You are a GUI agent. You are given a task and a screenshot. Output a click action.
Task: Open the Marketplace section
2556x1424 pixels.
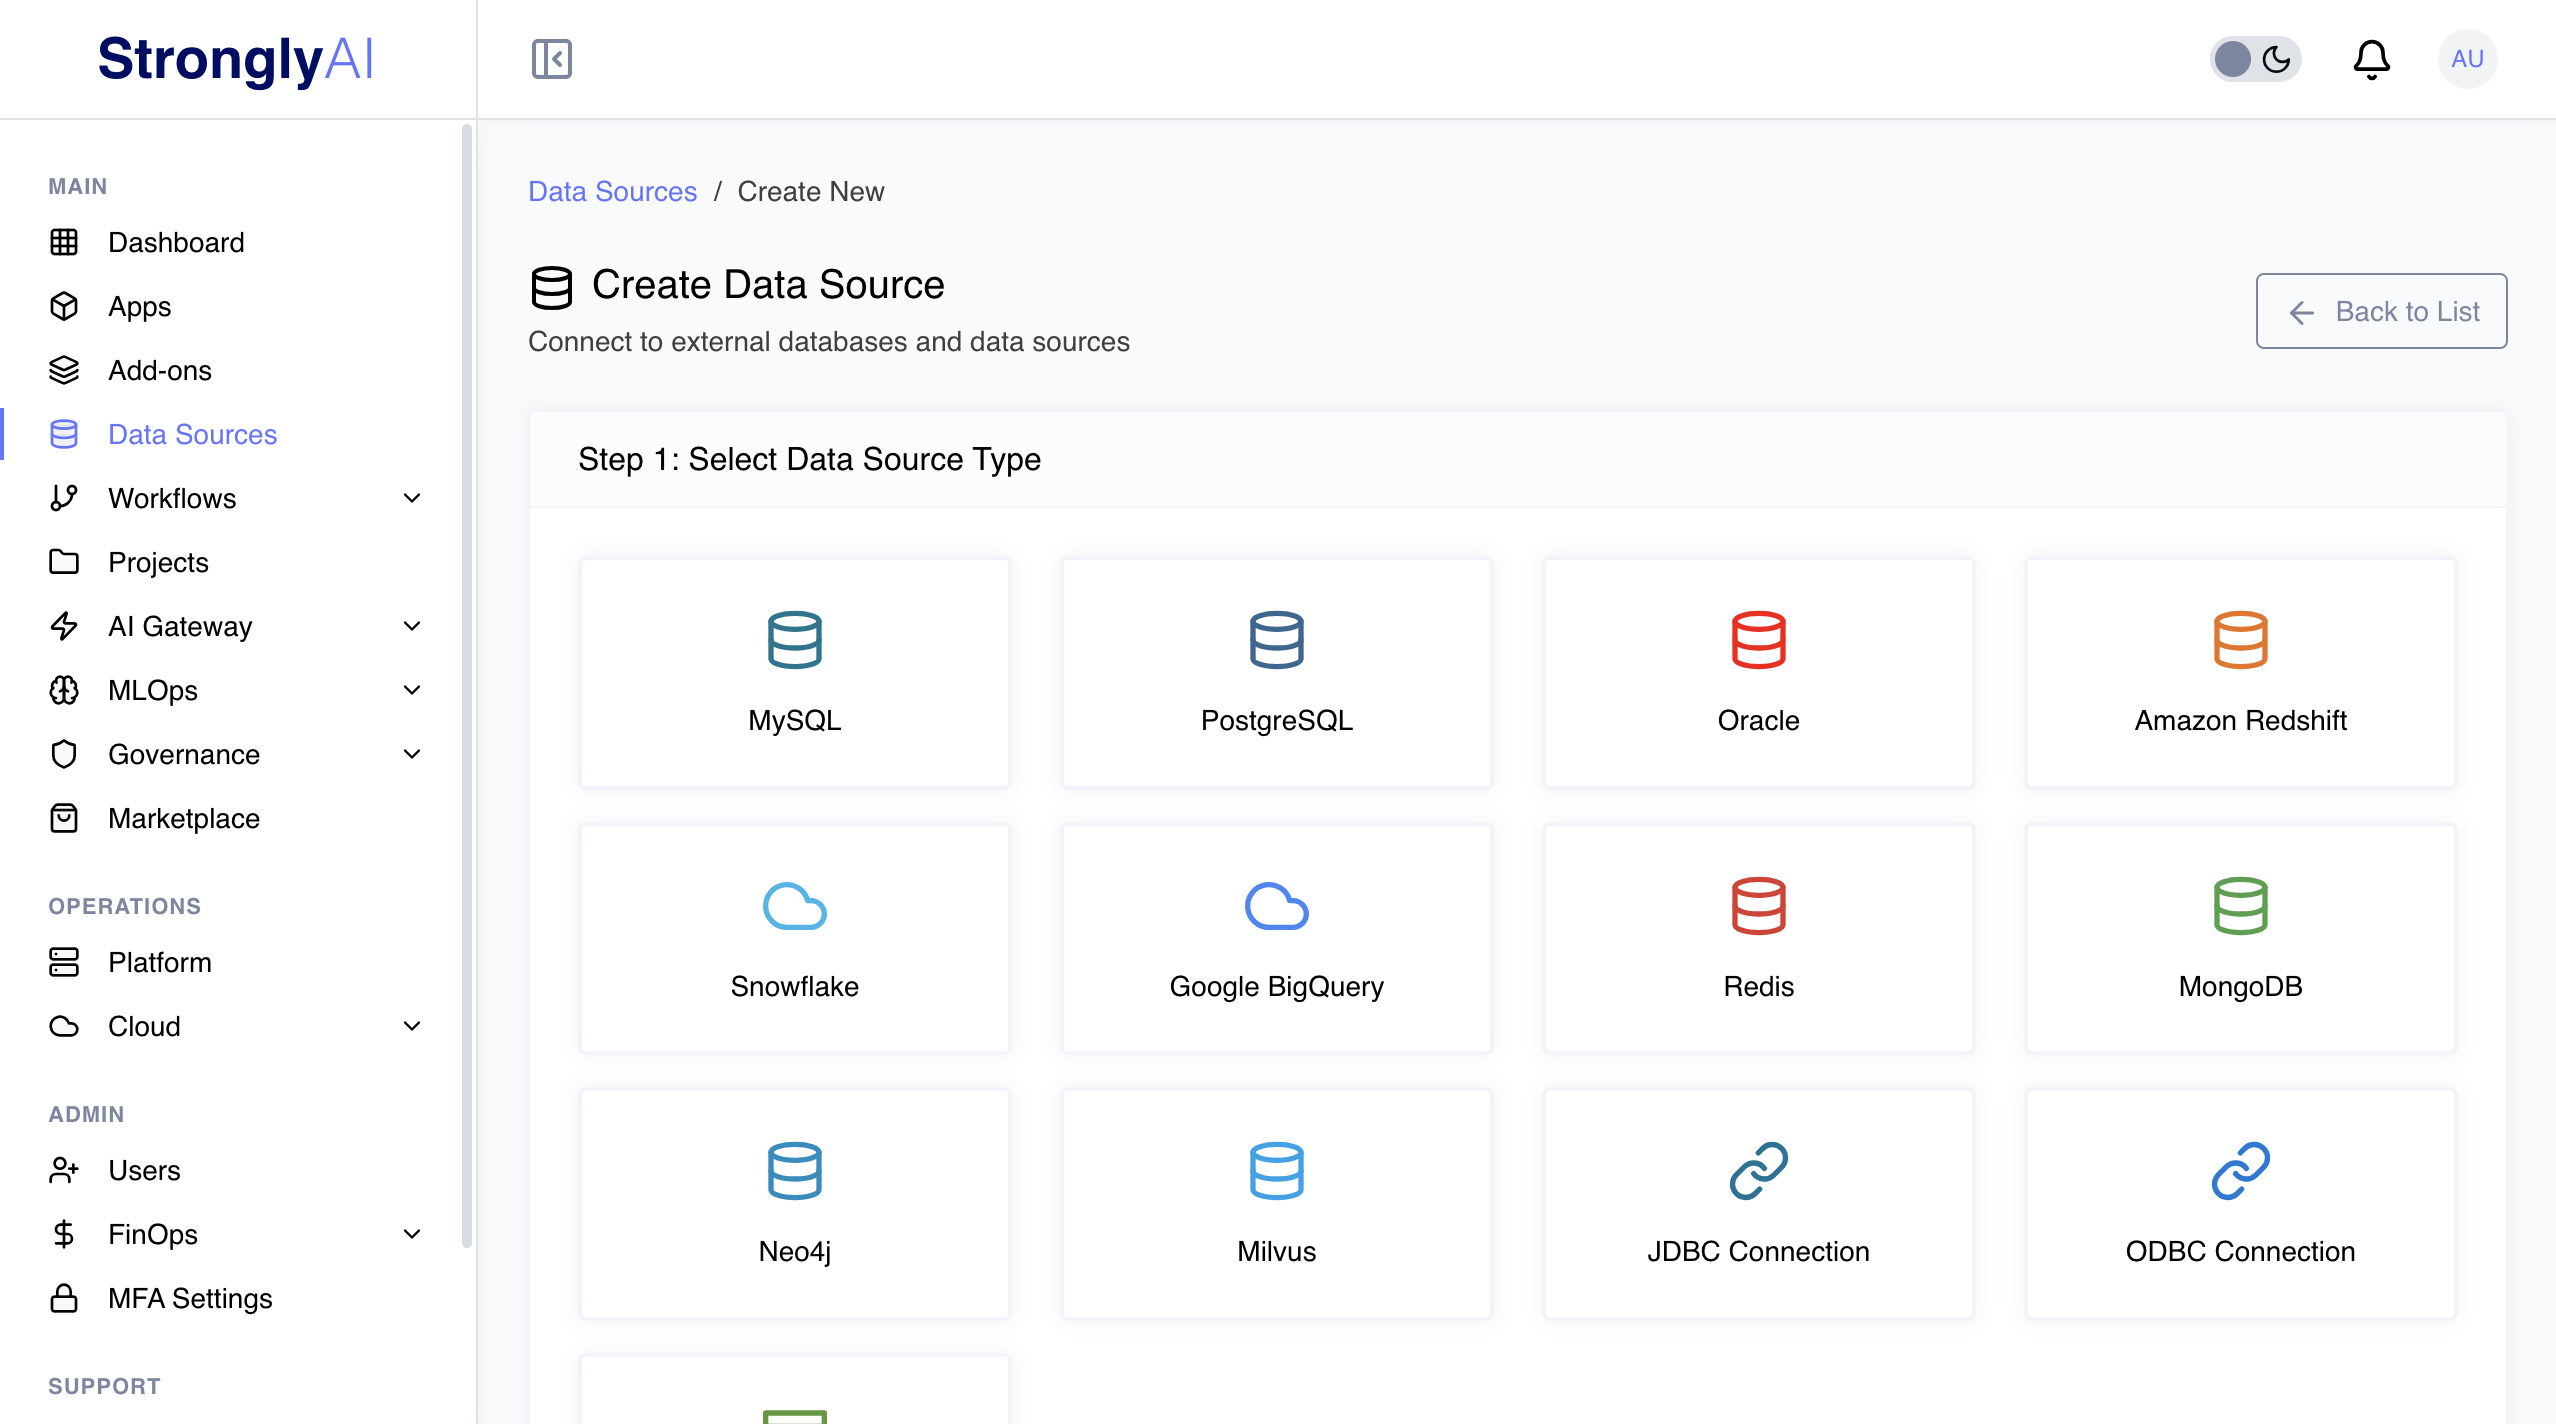coord(184,818)
